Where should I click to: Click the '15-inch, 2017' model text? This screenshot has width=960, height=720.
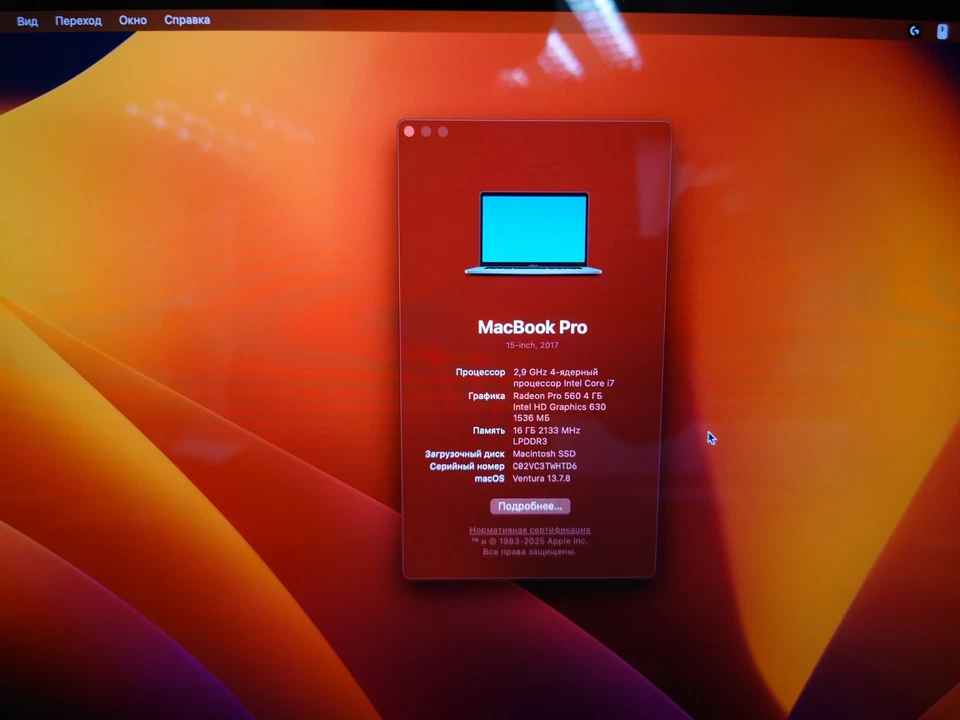coord(532,345)
